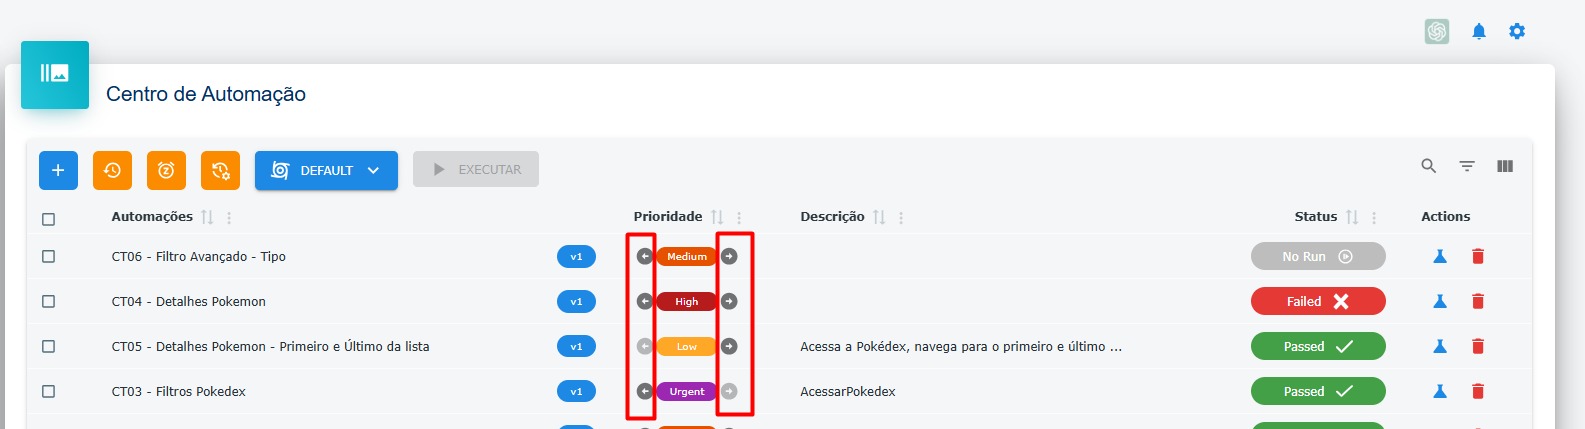
Task: Open the AI assistant icon in top bar
Action: tap(1437, 32)
